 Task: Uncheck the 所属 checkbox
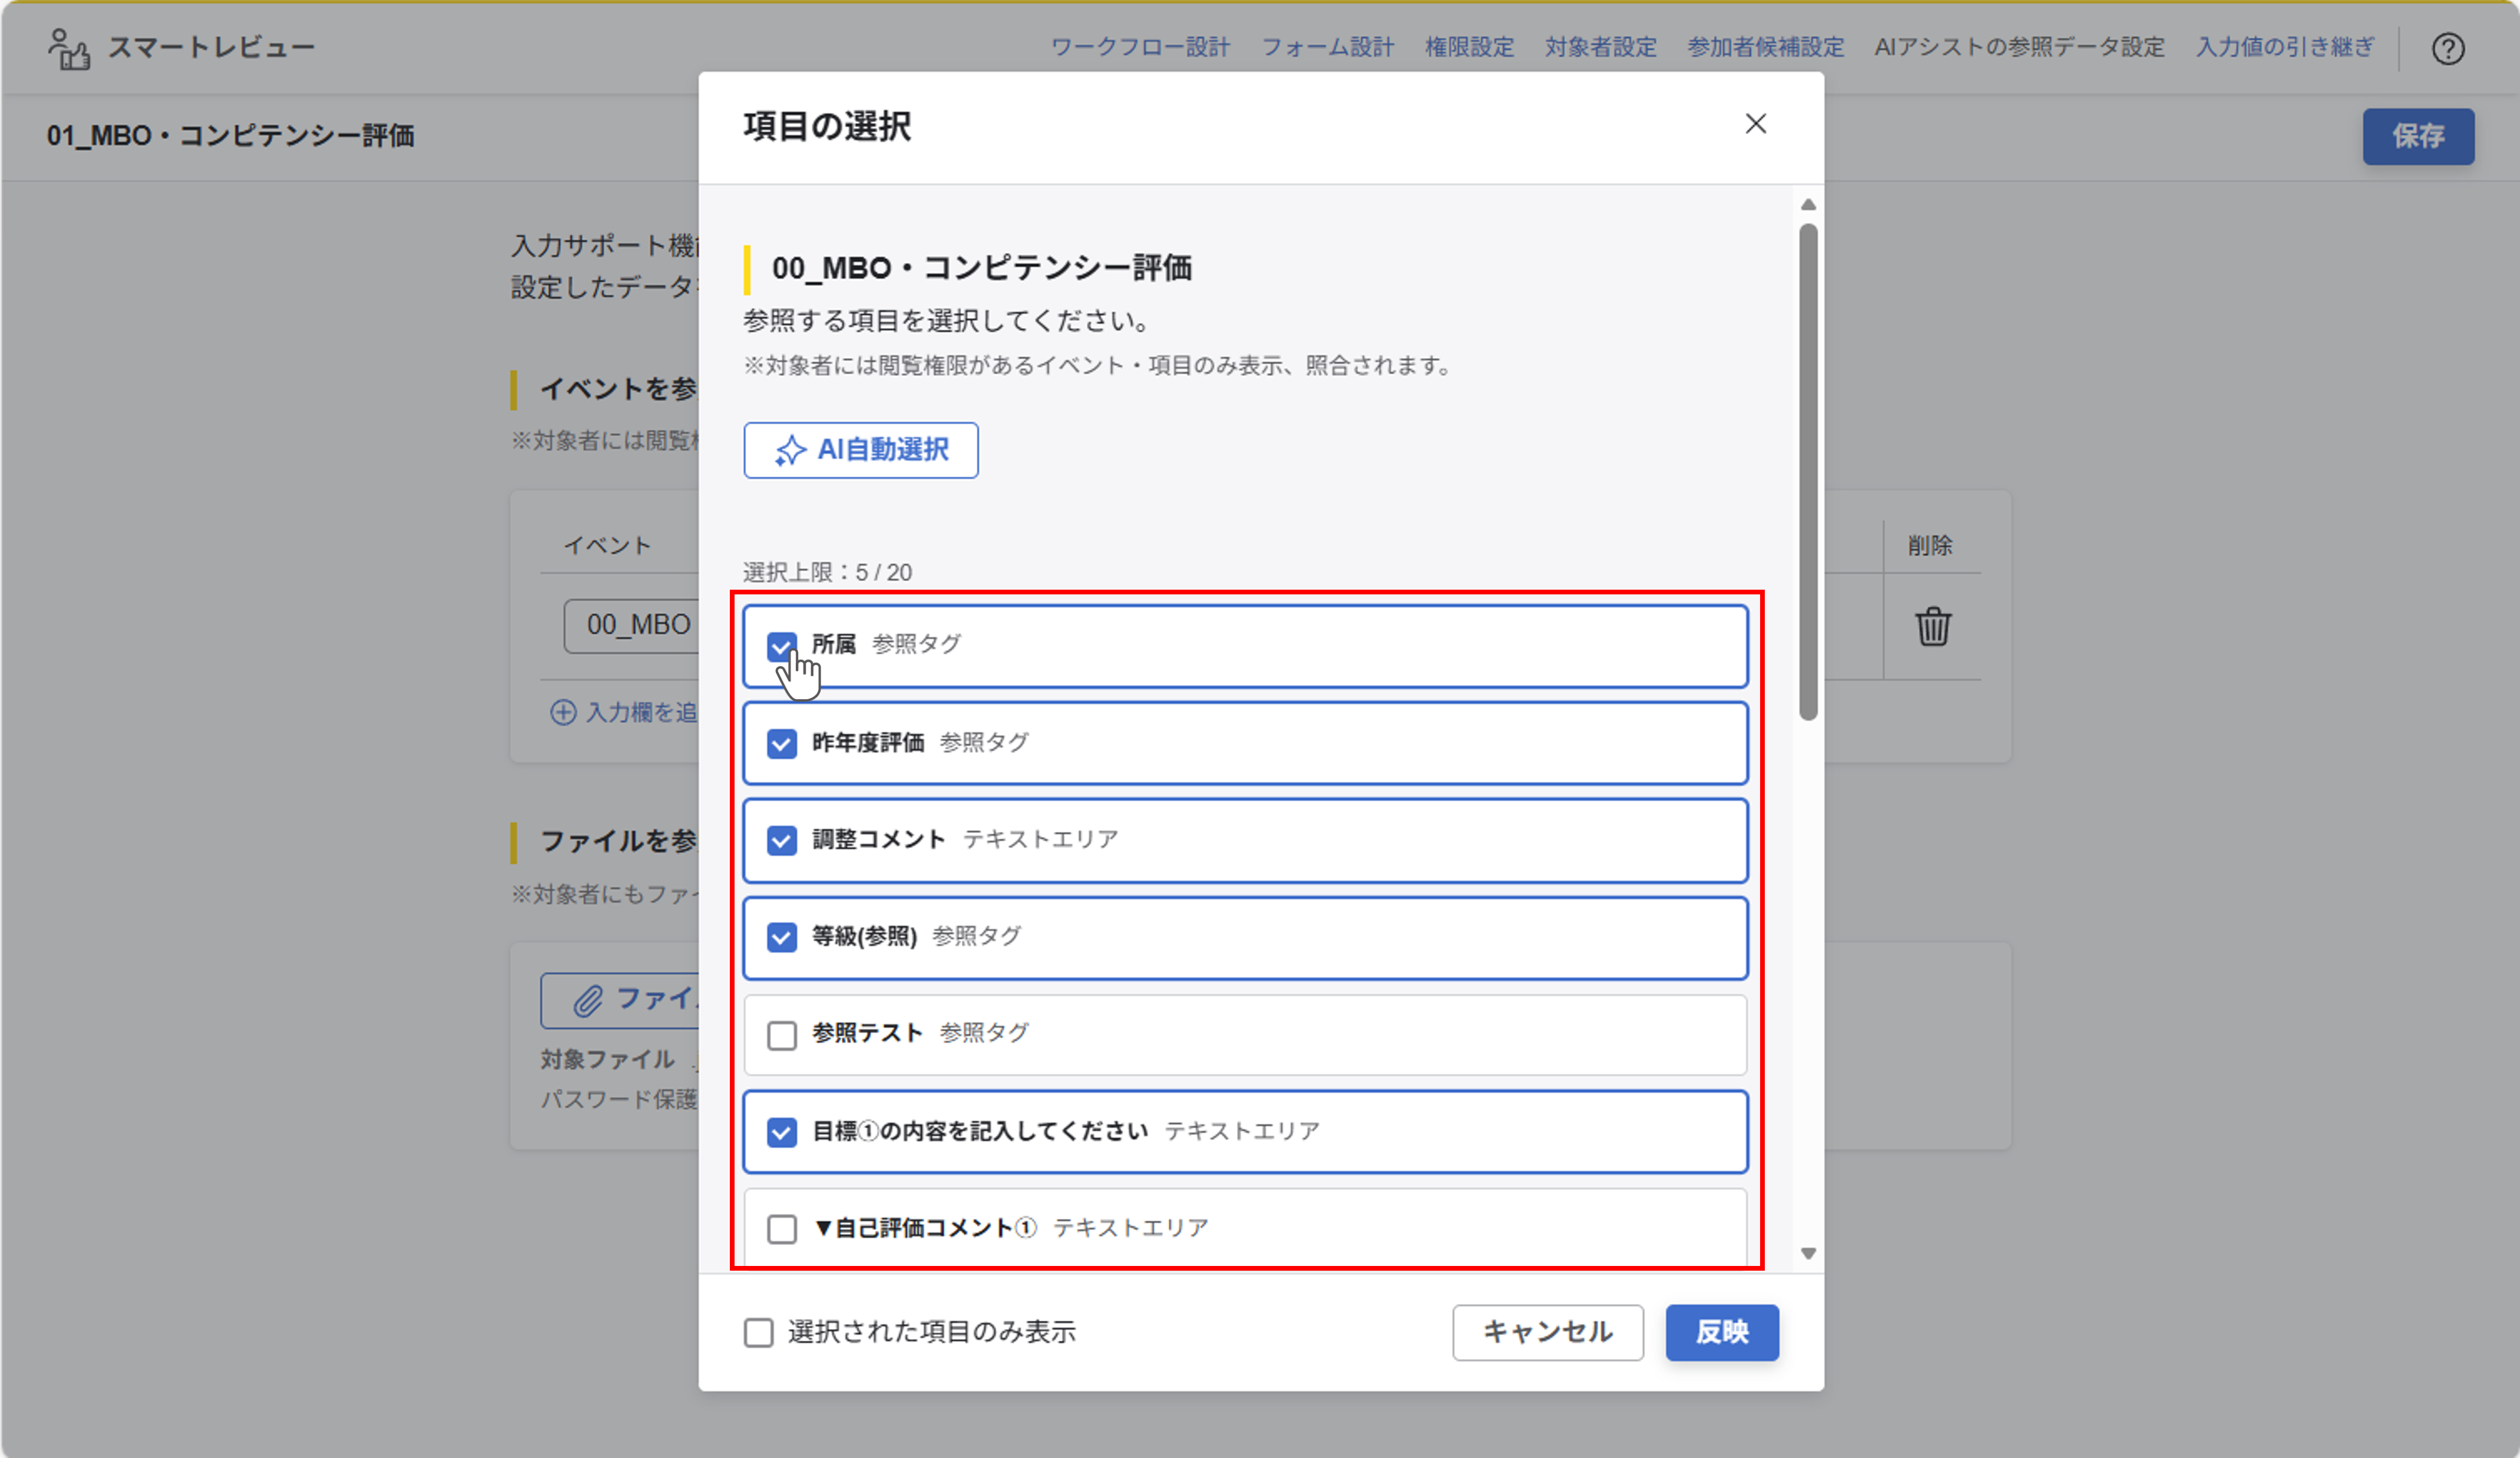(781, 646)
